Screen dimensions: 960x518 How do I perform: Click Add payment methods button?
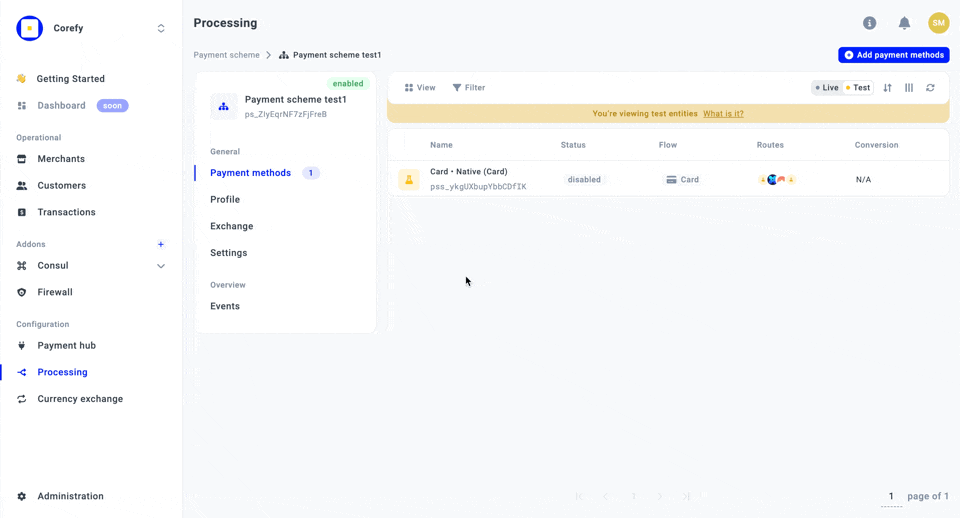click(x=894, y=55)
